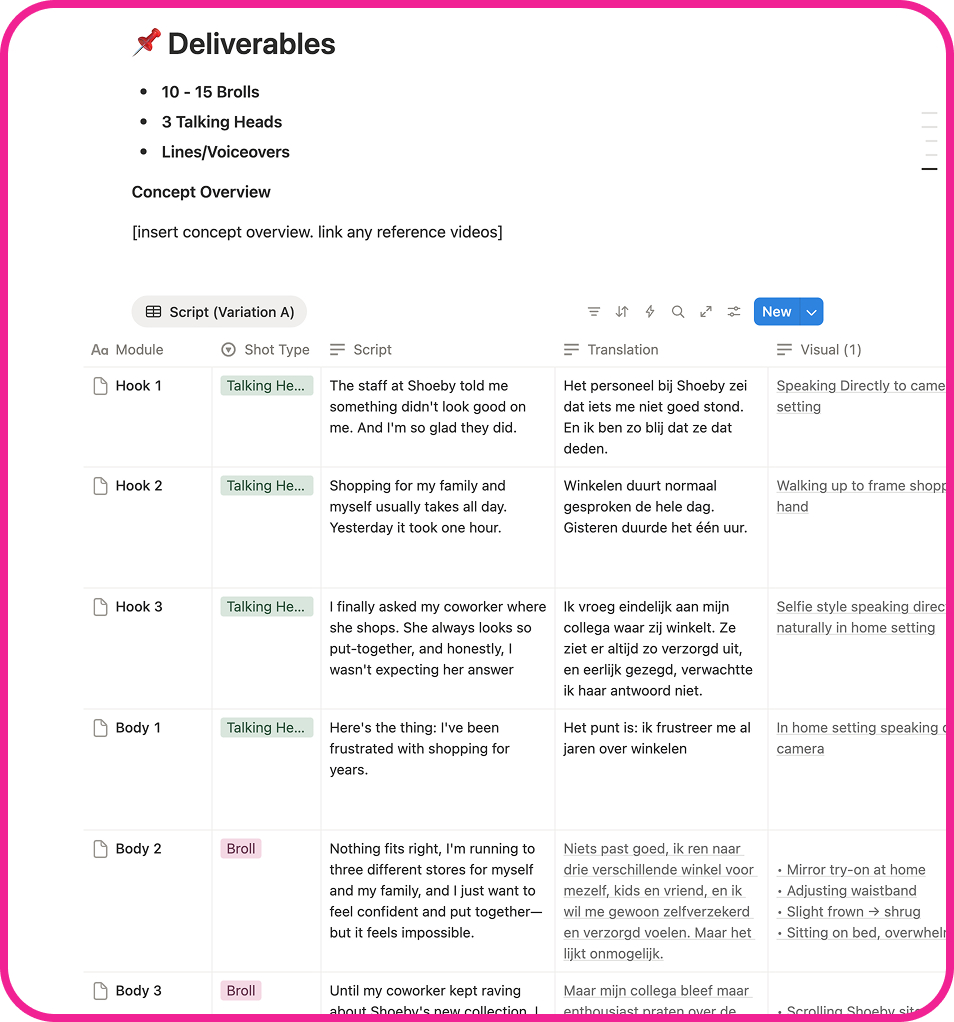Viewport: 954px width, 1022px height.
Task: Click the Hook 1 page icon
Action: click(100, 386)
